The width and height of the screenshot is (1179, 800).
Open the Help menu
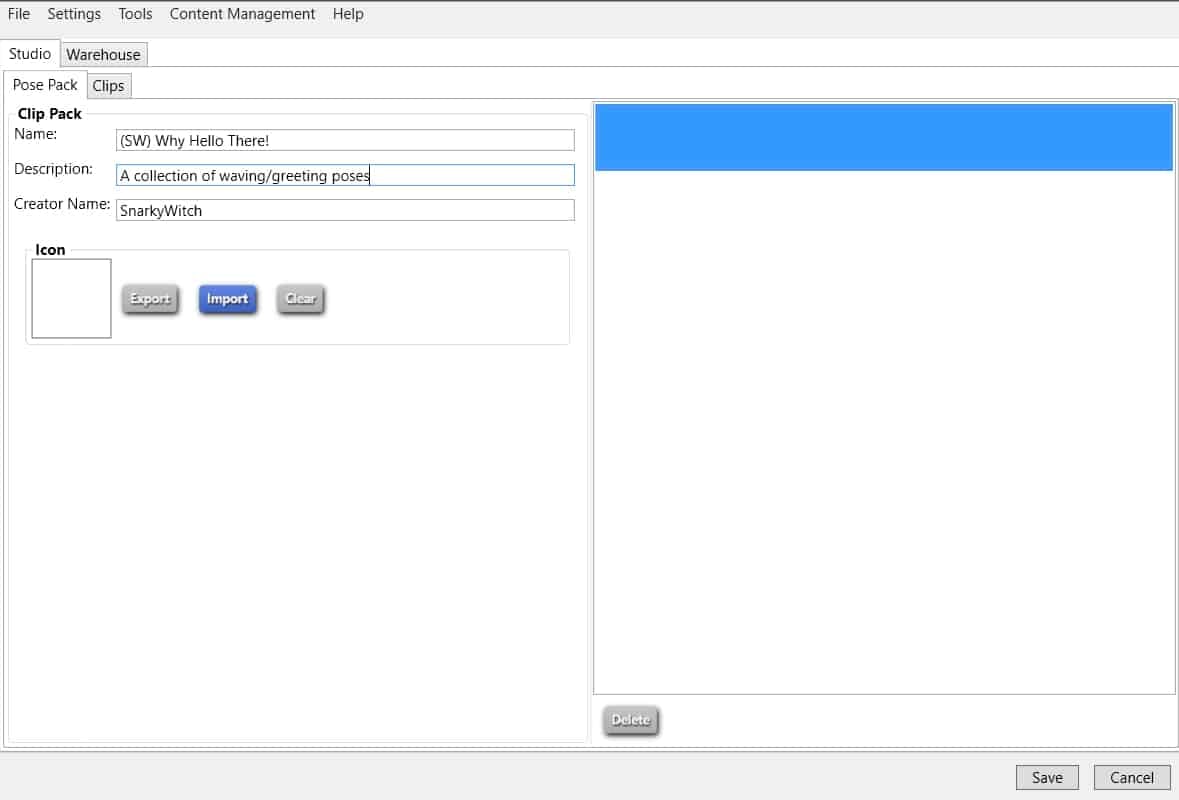tap(348, 14)
